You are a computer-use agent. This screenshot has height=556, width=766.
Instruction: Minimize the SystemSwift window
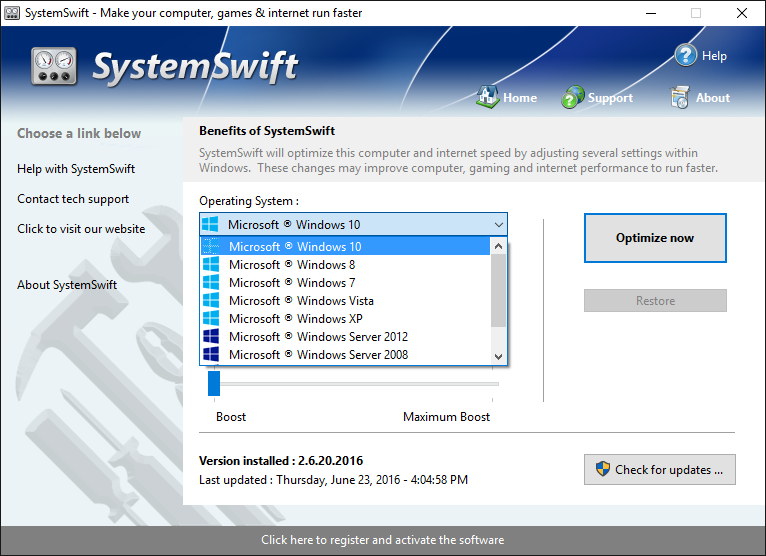point(651,13)
